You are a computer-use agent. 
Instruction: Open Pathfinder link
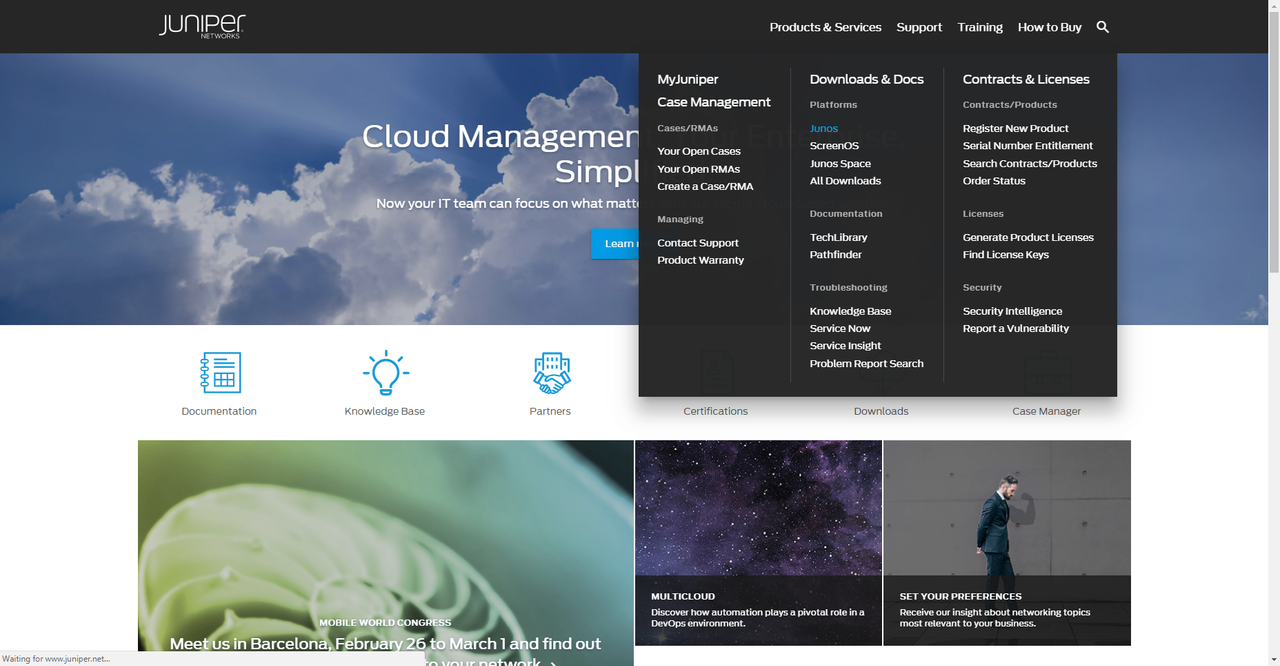click(836, 255)
